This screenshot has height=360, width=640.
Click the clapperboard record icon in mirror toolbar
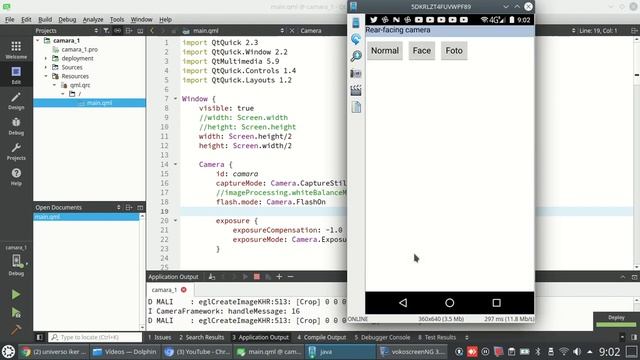pyautogui.click(x=356, y=90)
